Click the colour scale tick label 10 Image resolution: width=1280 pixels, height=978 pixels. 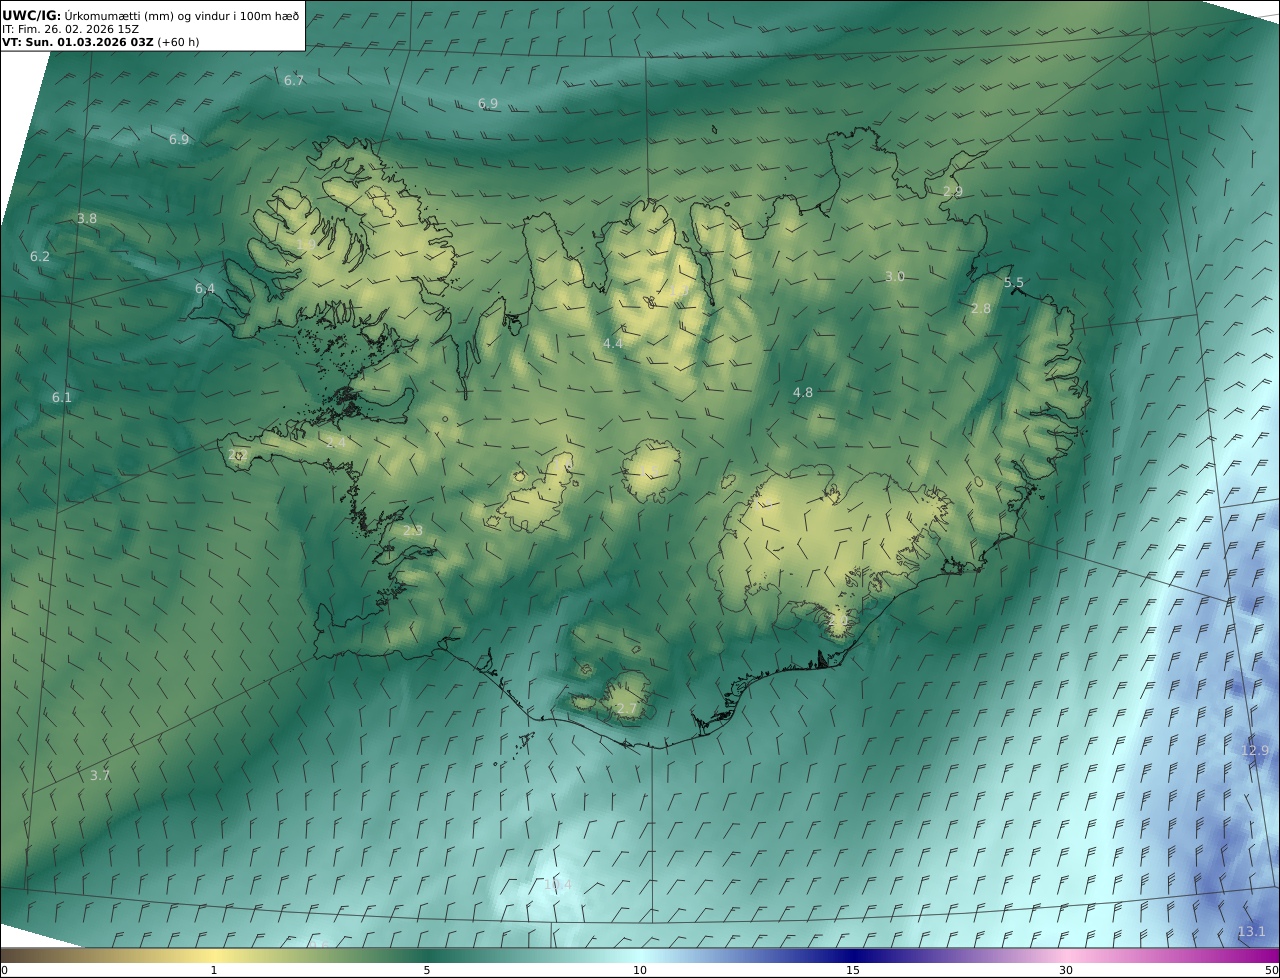640,970
